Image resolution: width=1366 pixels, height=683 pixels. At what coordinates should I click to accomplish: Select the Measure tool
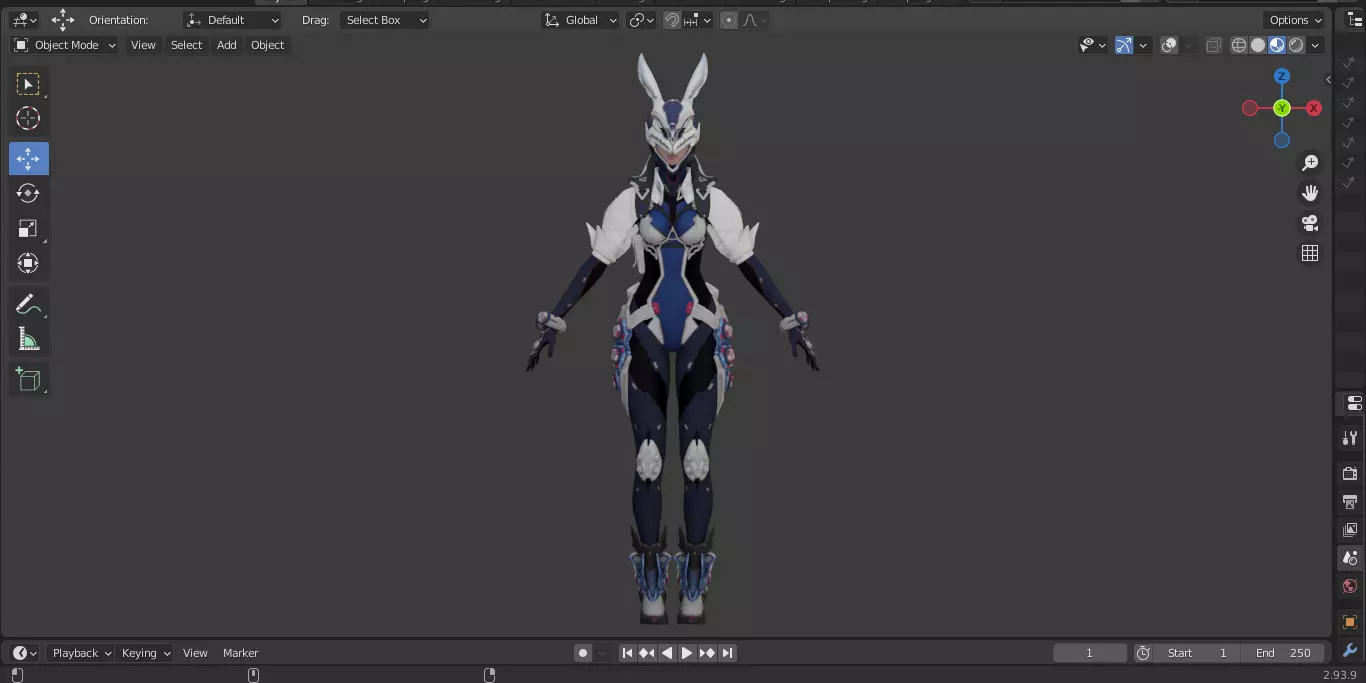pyautogui.click(x=28, y=340)
